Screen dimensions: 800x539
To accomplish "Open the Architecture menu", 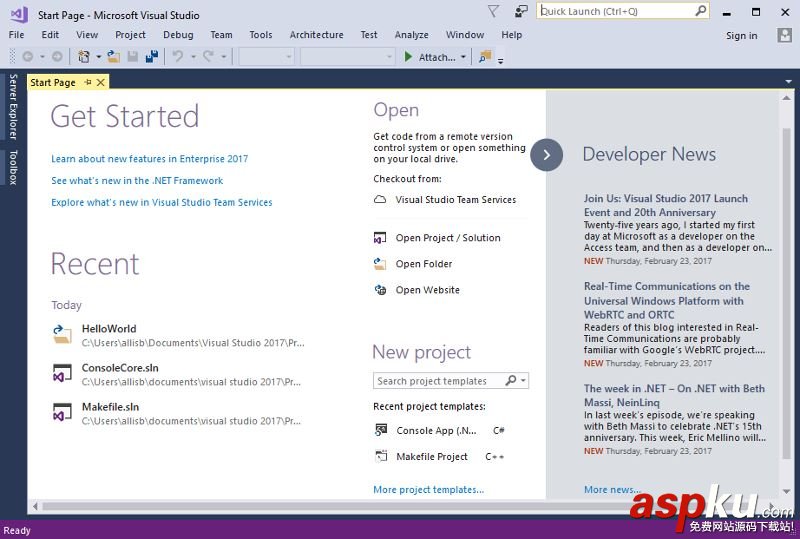I will [x=316, y=35].
